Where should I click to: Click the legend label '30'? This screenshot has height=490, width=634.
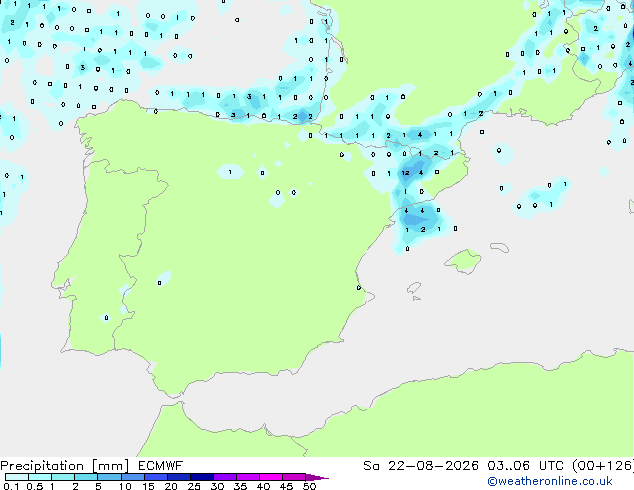(217, 486)
